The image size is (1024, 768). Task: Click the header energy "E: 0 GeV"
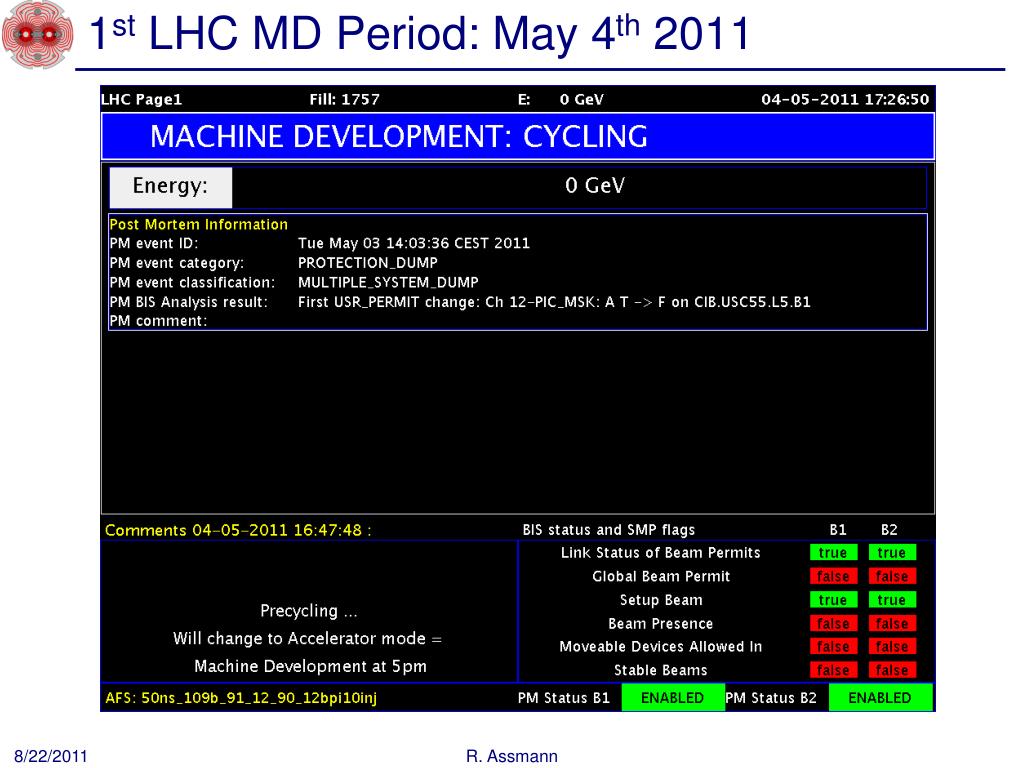(x=561, y=99)
